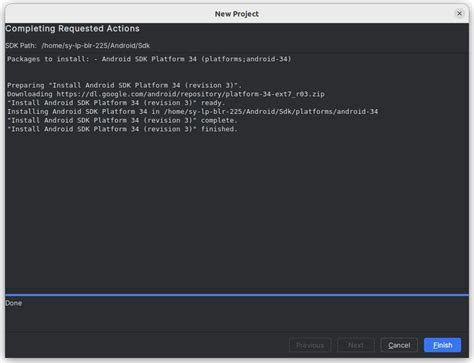Click the Preparing Install Android SDK log line
Image resolution: width=474 pixels, height=363 pixels.
click(x=124, y=85)
